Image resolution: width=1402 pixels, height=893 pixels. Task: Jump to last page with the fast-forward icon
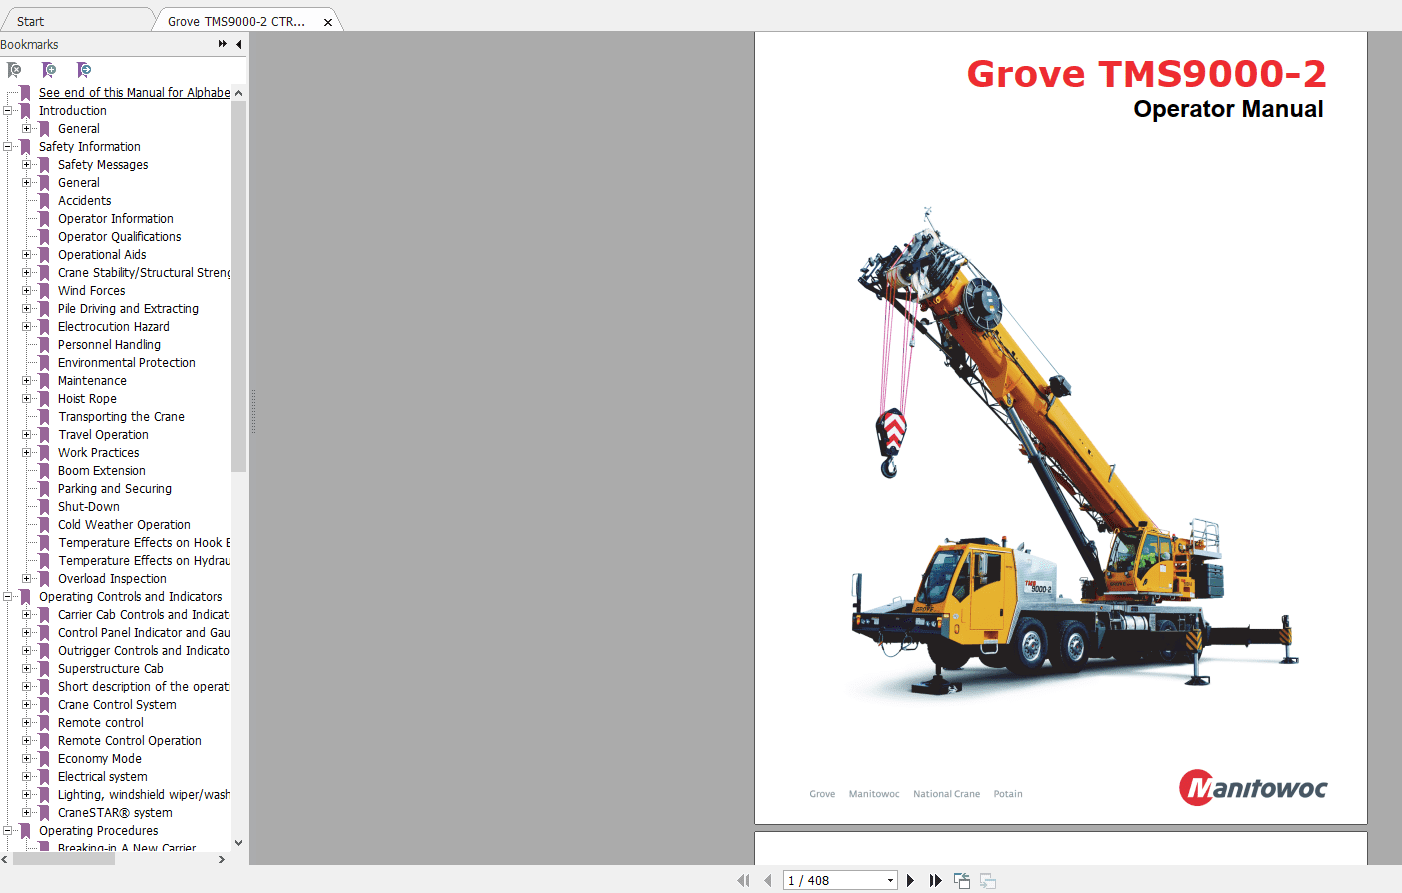coord(934,880)
